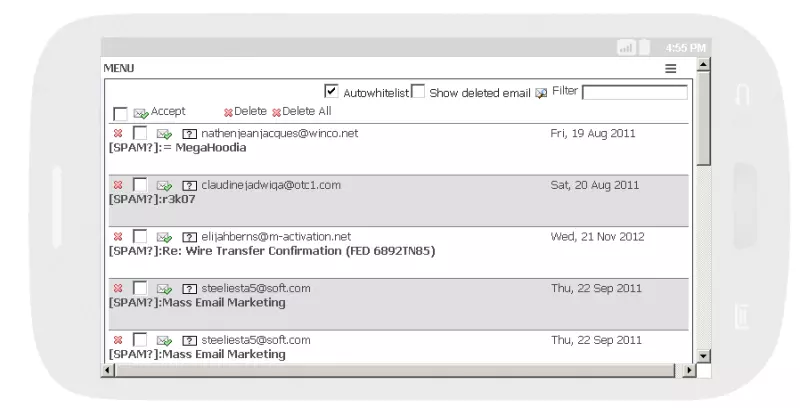
Task: Disable the Autowhitelist checkbox
Action: click(332, 91)
